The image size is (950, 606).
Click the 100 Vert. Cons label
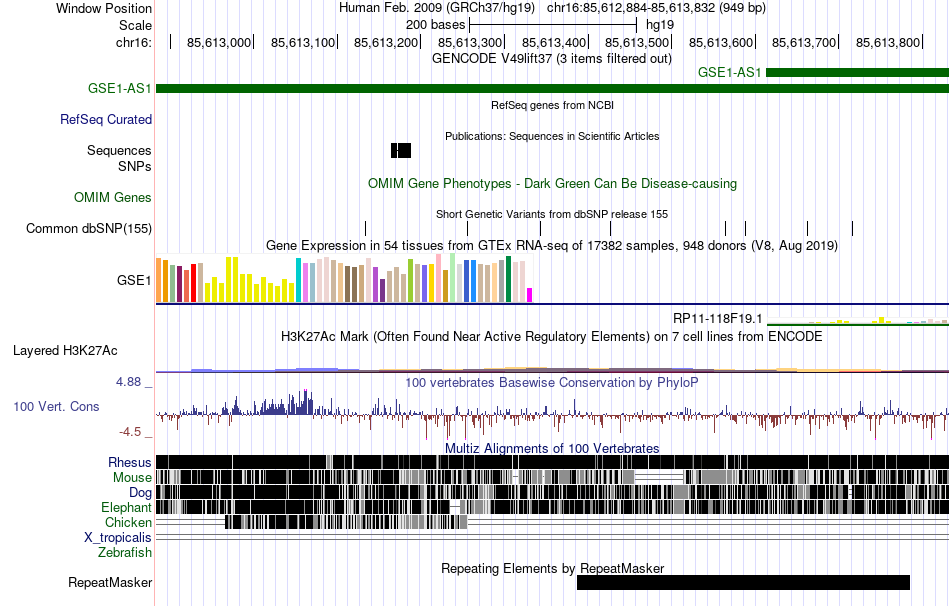click(56, 407)
